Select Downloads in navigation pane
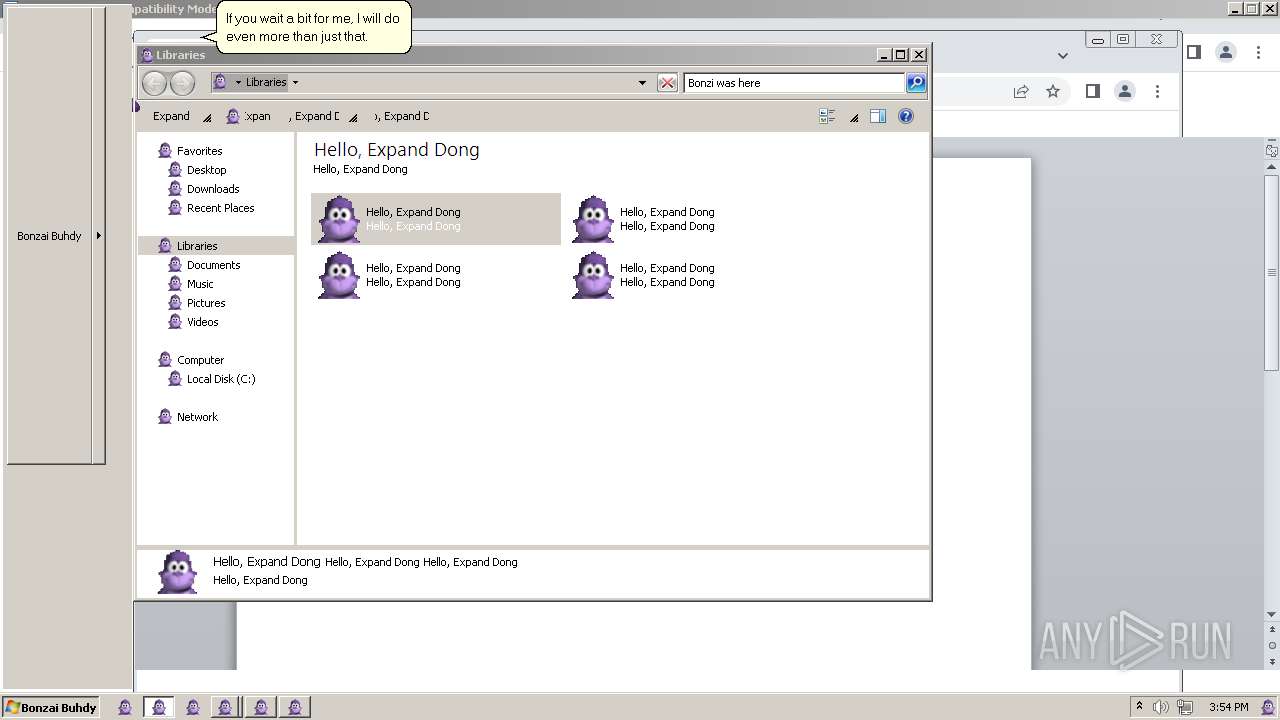1280x720 pixels. click(213, 189)
